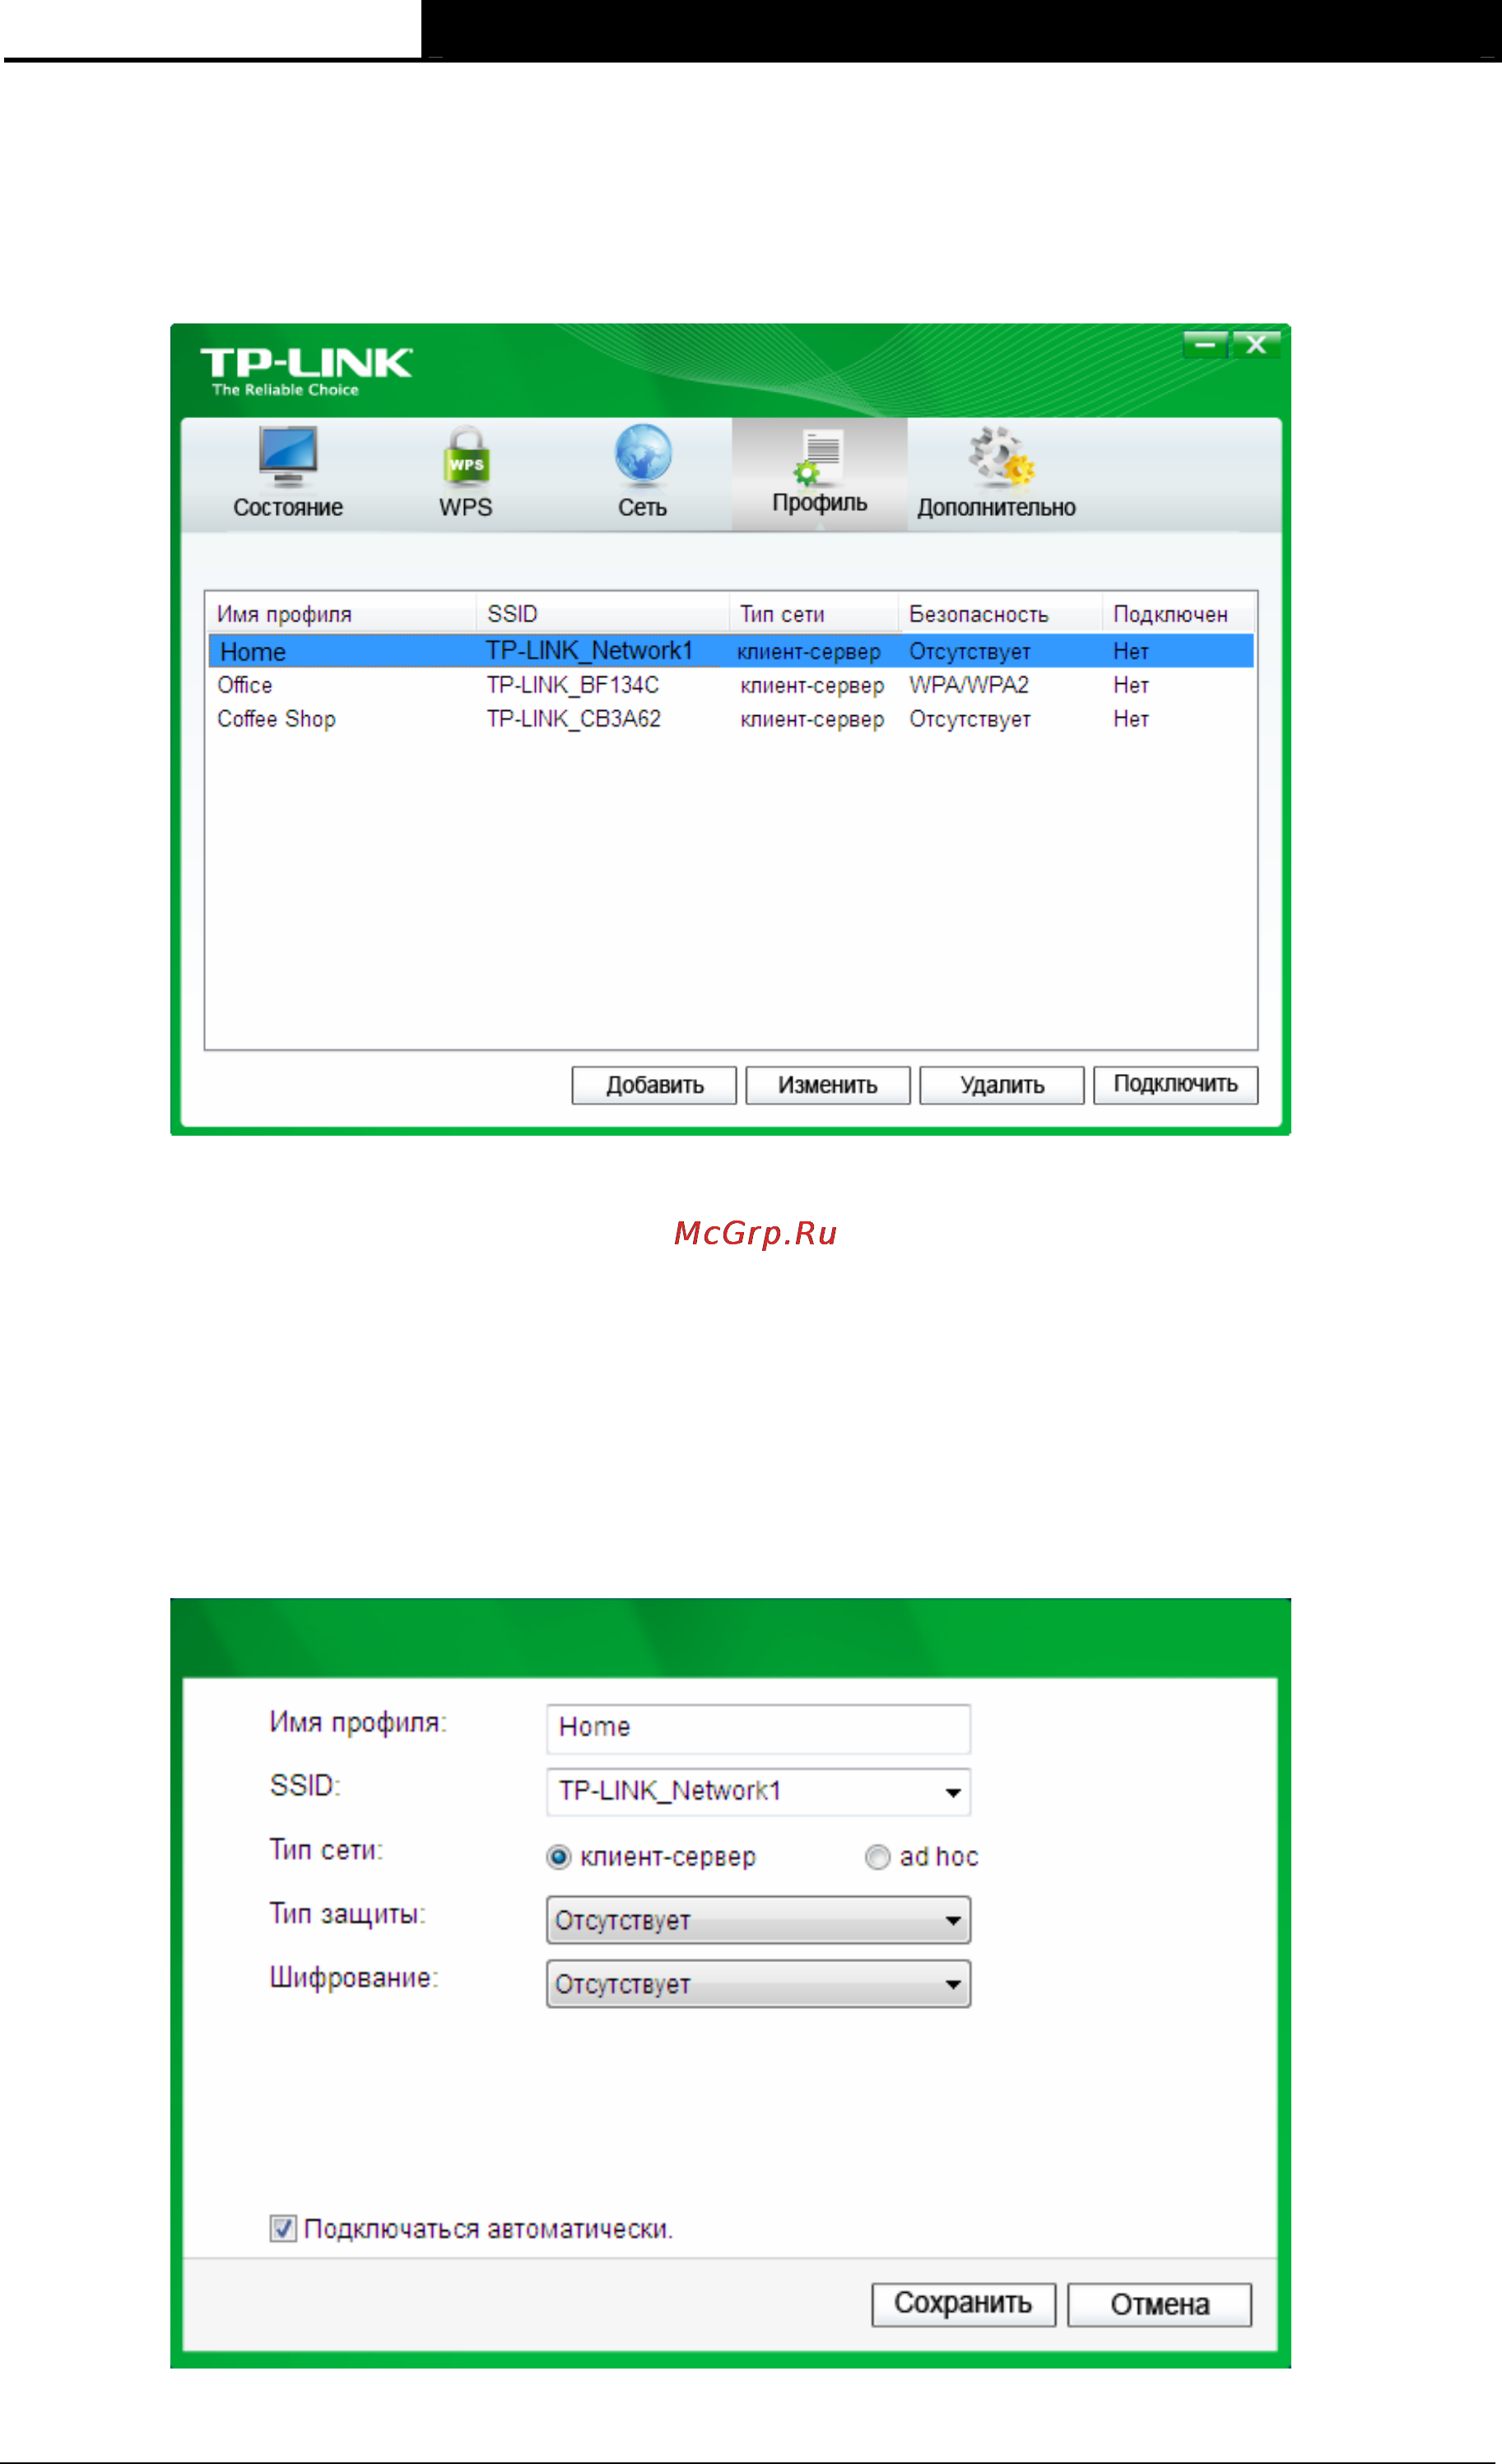Viewport: 1502px width, 2464px height.
Task: Minimize the TP-LINK utility window
Action: (x=1206, y=345)
